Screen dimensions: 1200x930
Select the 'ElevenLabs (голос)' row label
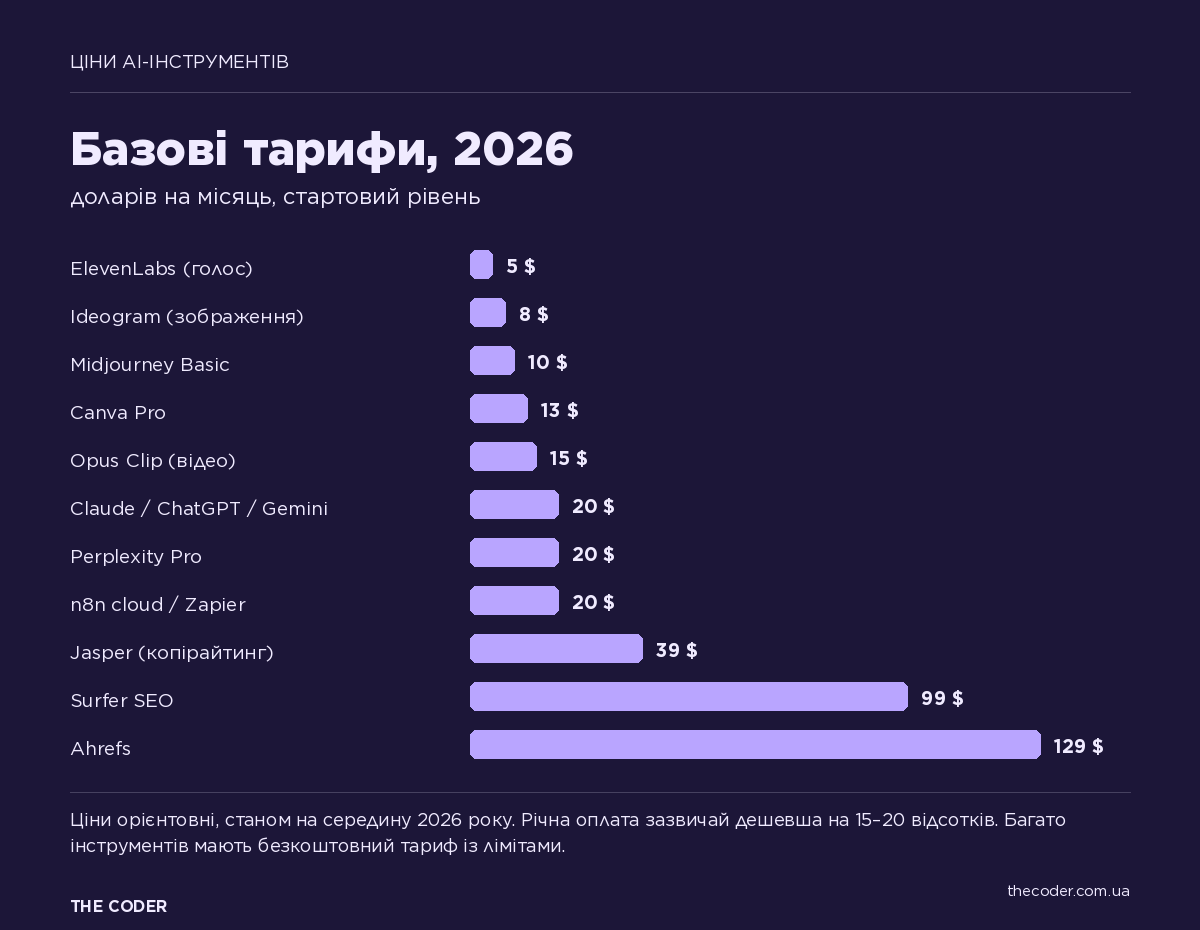point(161,268)
